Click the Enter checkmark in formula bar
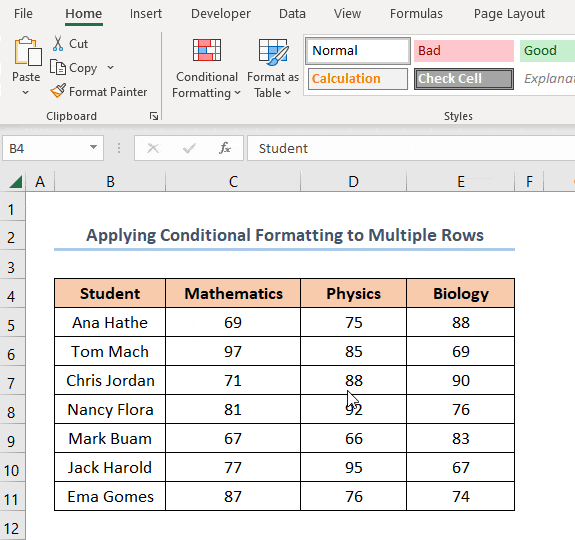575x540 pixels. pos(189,148)
